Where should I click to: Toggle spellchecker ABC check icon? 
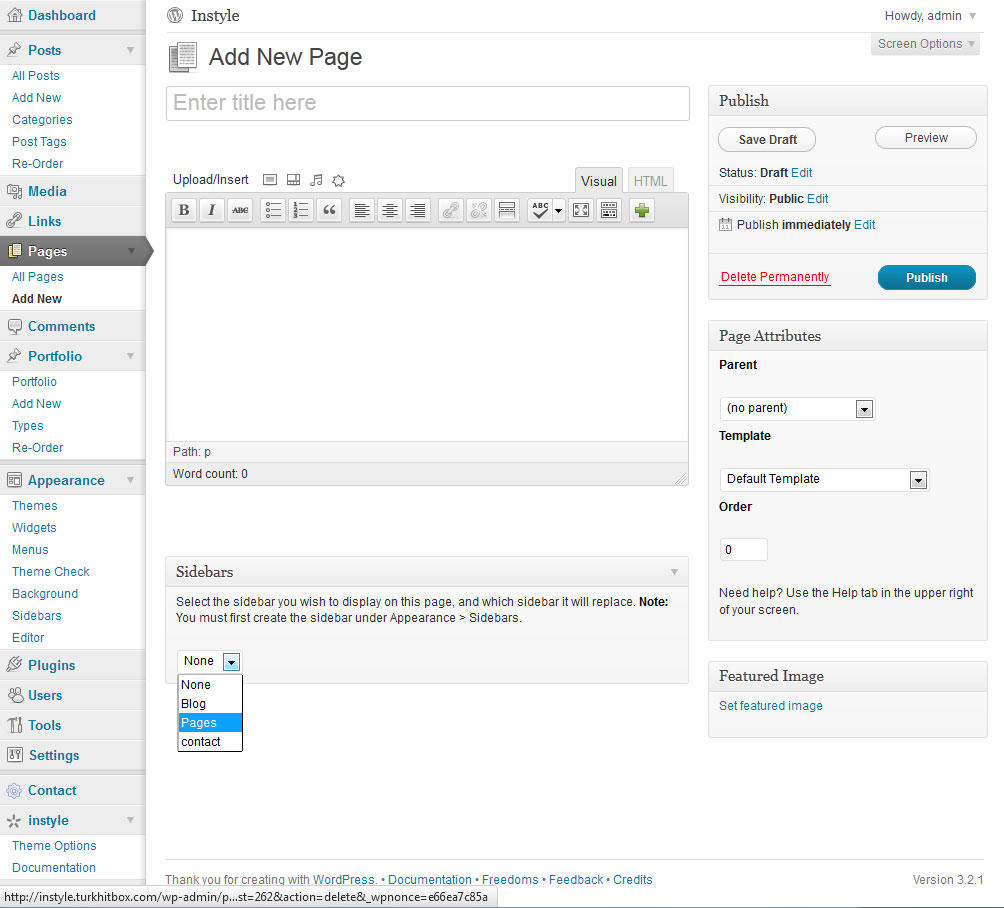[540, 210]
